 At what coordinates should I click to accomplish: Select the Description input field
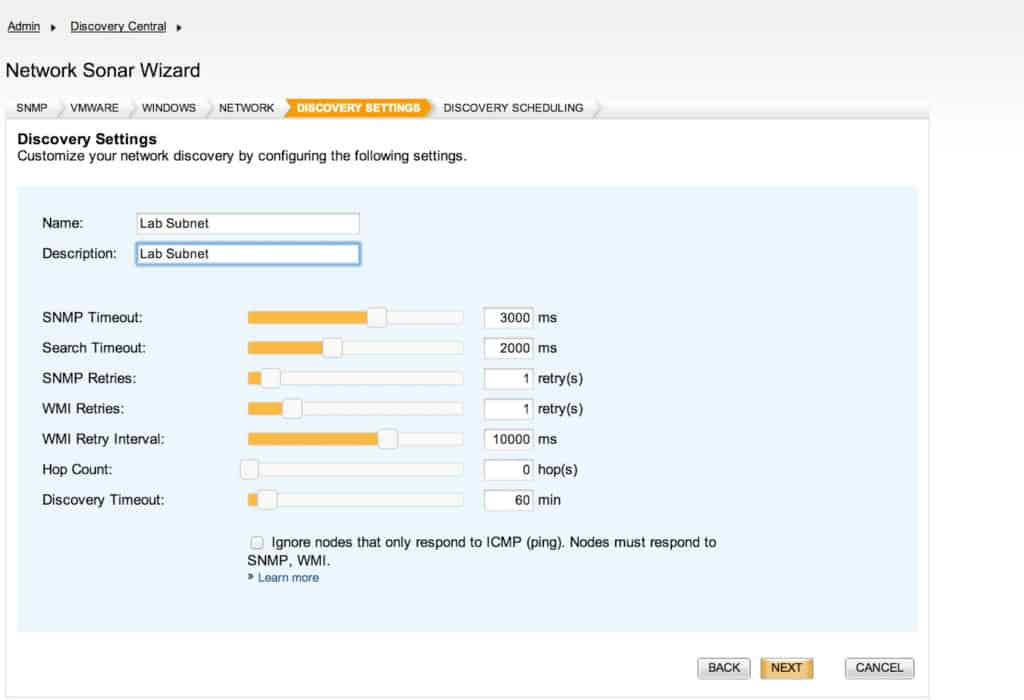(x=247, y=253)
